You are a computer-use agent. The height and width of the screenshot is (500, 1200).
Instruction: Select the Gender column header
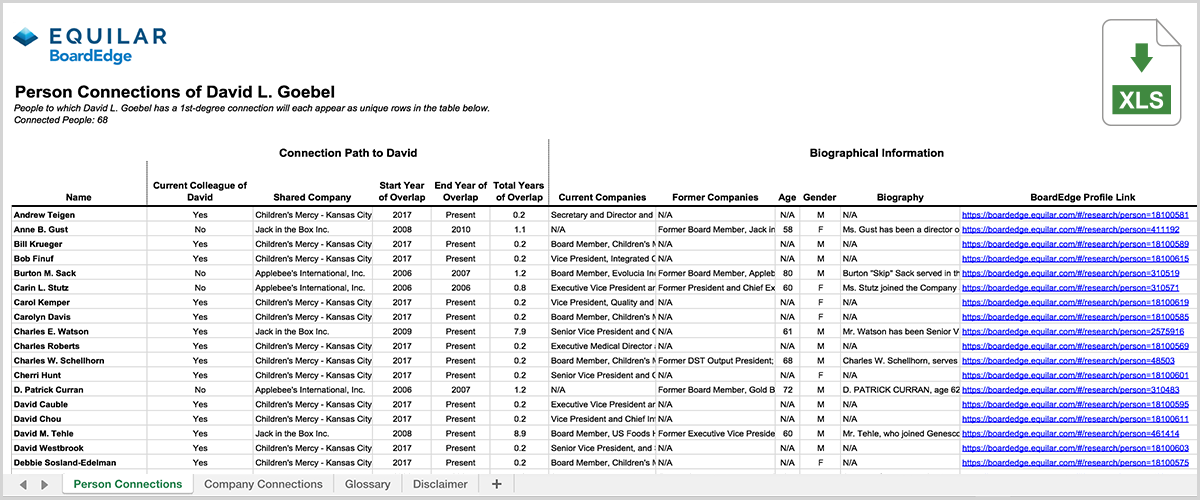point(819,198)
